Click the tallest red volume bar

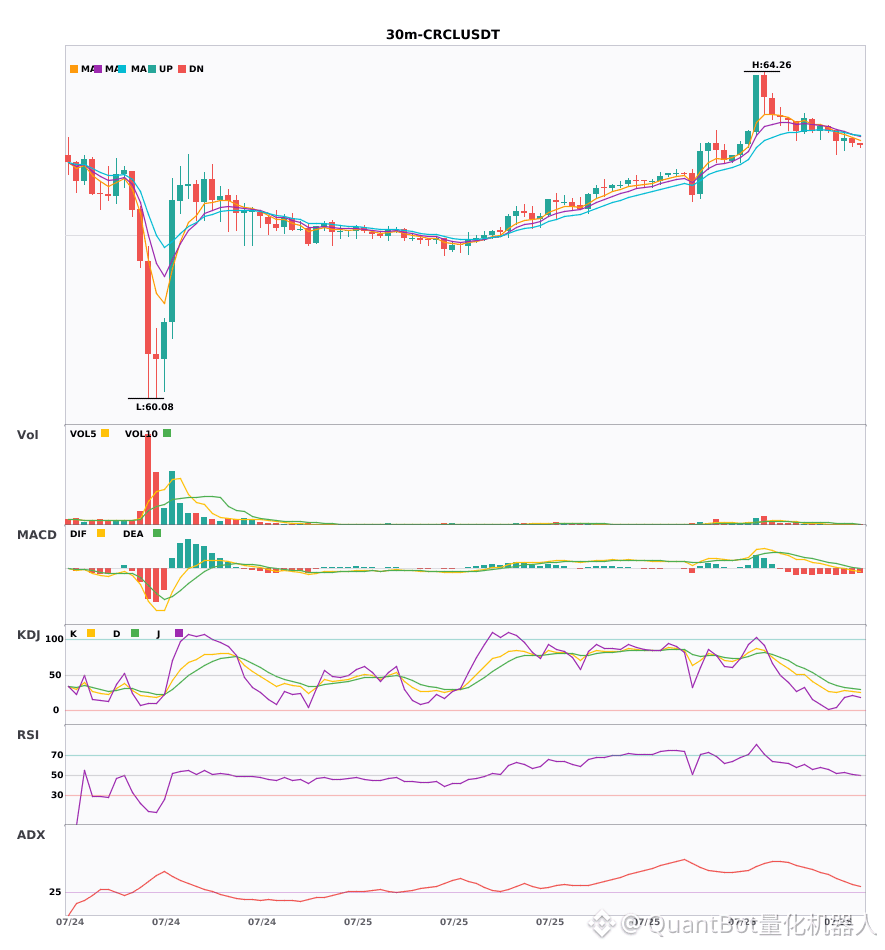pyautogui.click(x=148, y=479)
